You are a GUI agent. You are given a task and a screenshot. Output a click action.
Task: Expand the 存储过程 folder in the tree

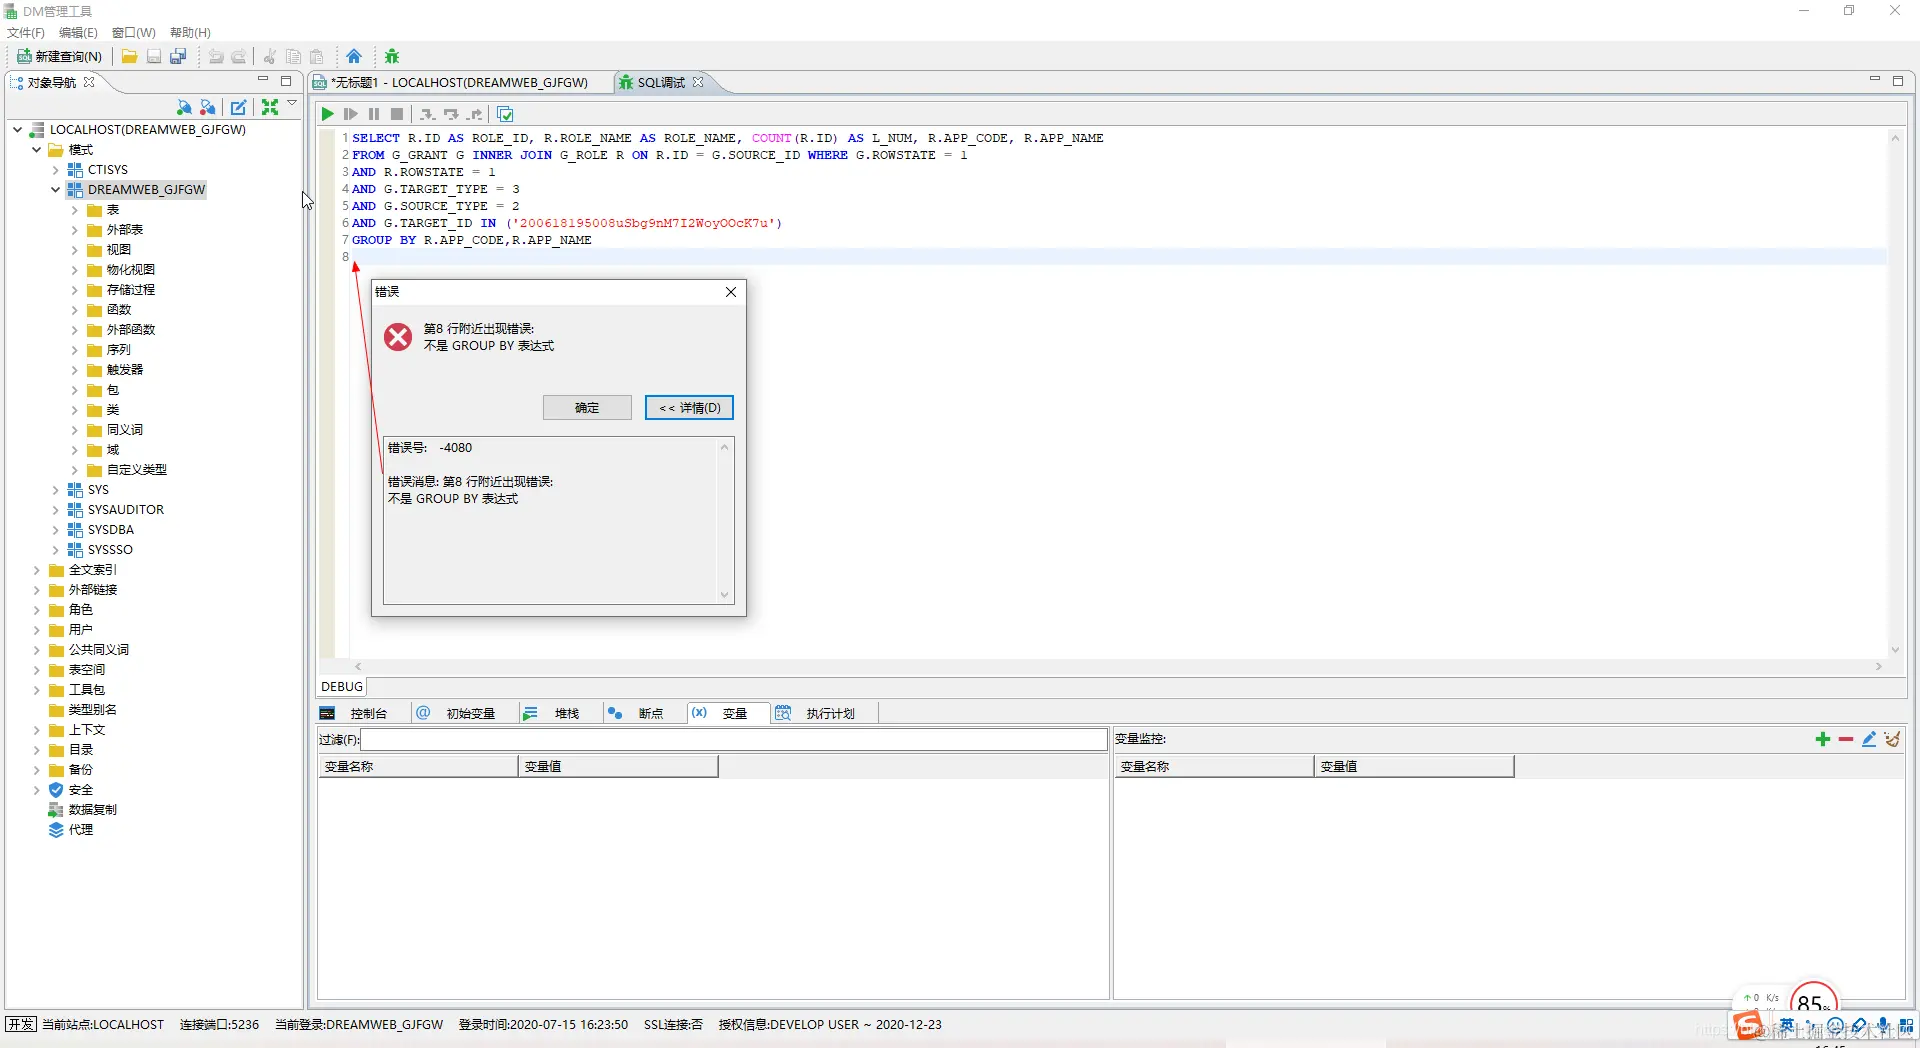74,290
